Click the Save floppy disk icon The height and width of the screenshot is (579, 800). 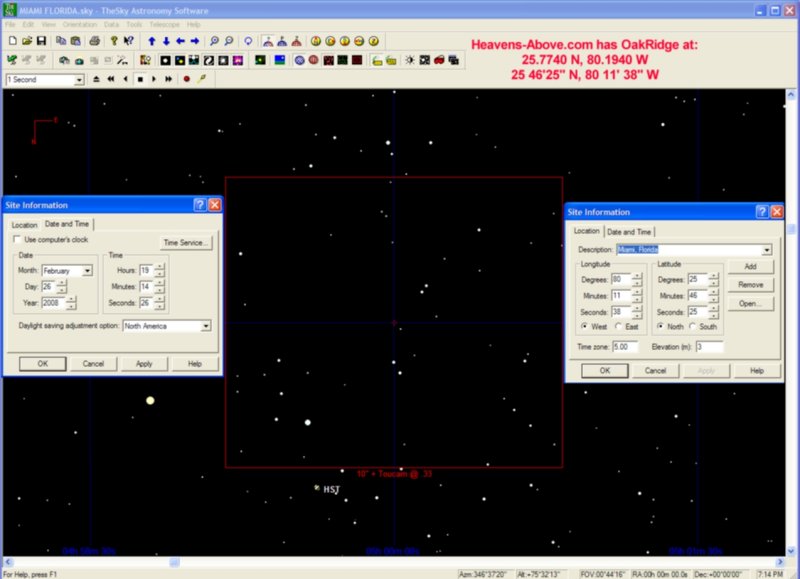[41, 41]
